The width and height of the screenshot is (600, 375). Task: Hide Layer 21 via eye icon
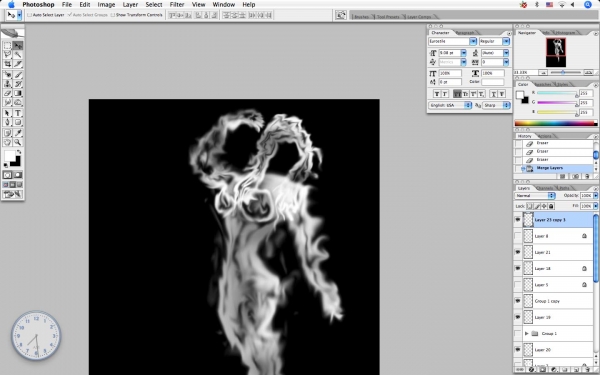(x=518, y=252)
